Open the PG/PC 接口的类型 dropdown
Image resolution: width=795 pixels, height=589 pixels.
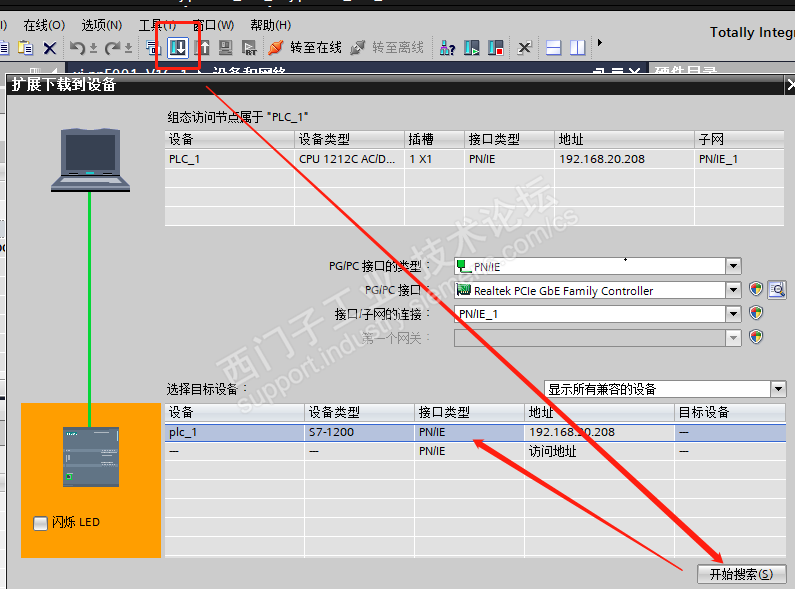point(733,266)
